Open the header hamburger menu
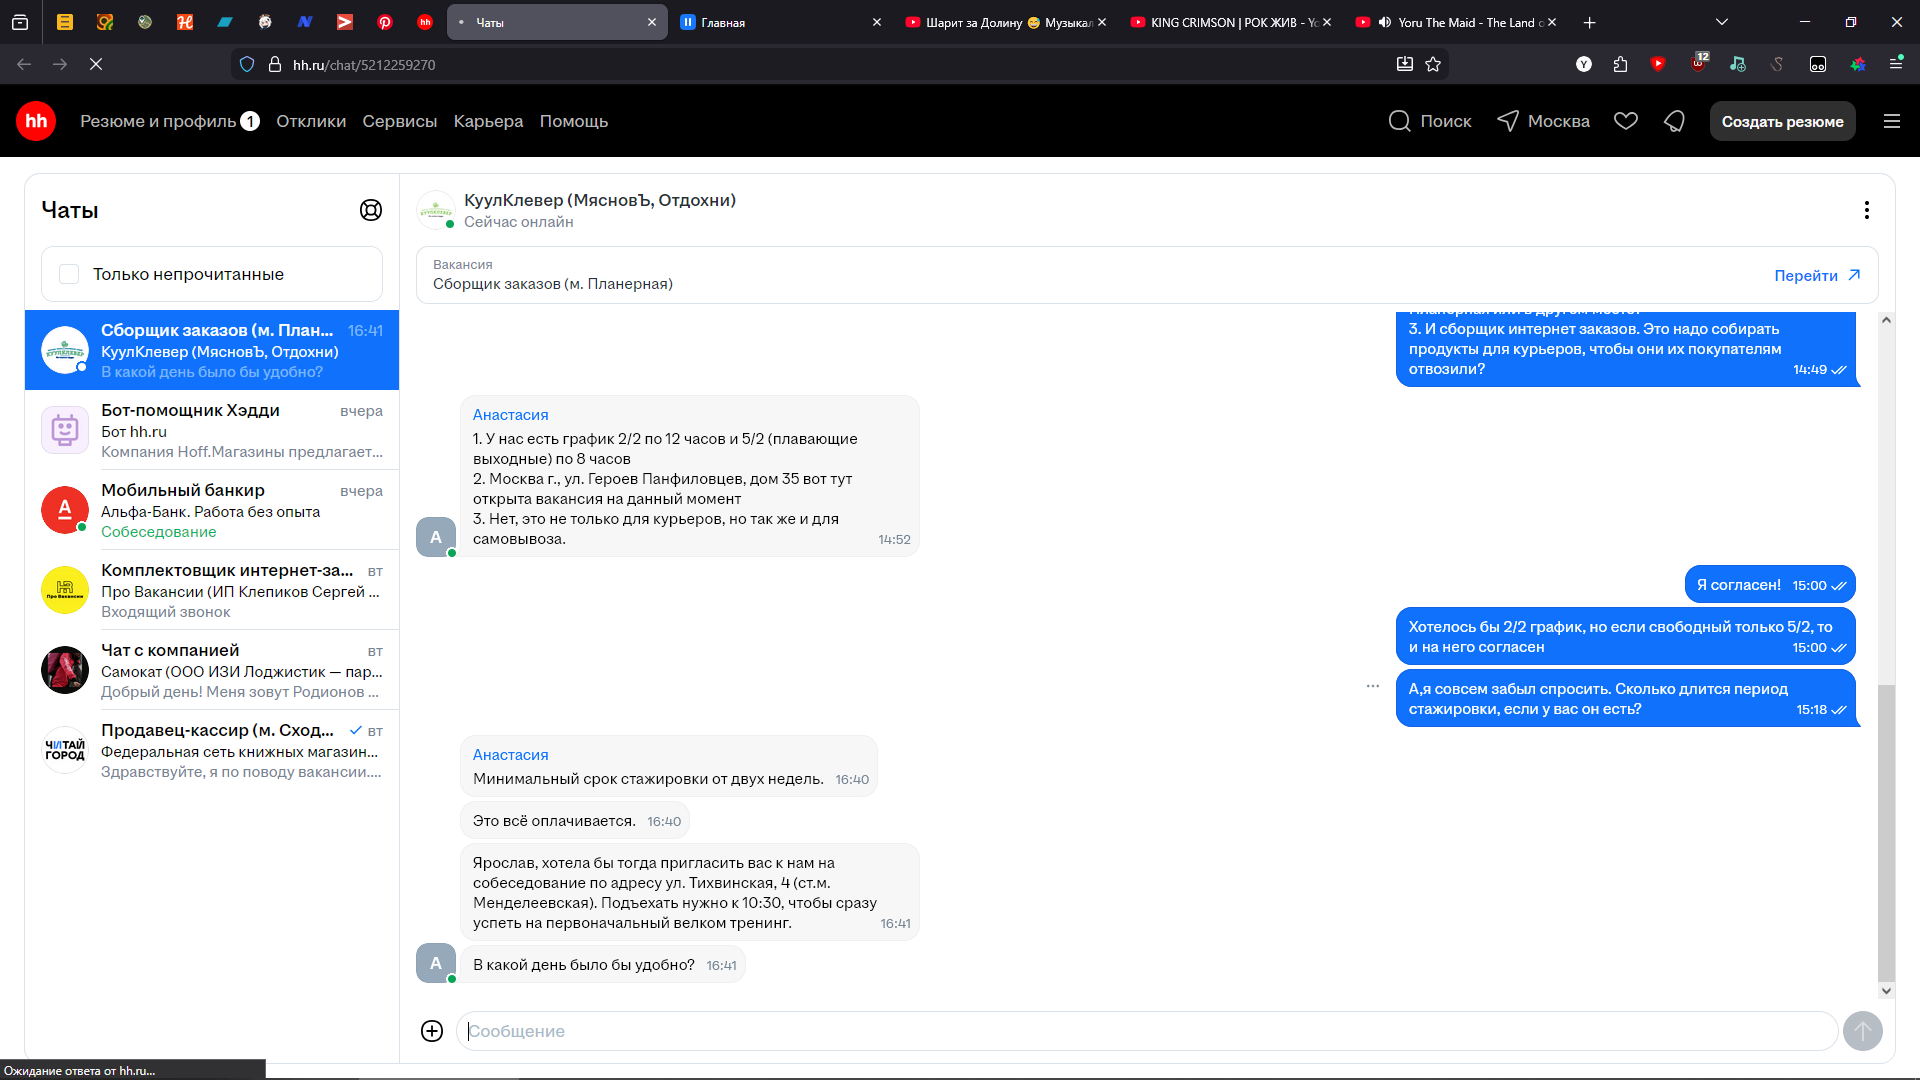 pyautogui.click(x=1891, y=121)
